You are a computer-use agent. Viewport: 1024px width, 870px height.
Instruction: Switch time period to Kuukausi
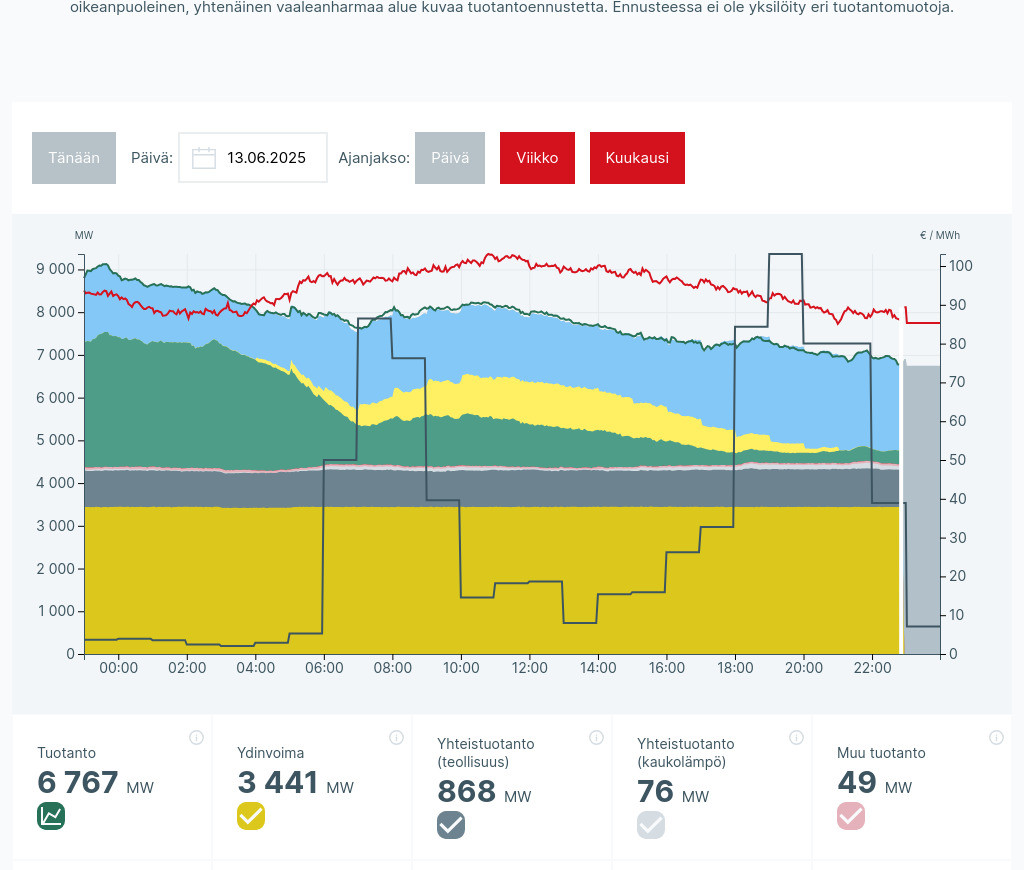pyautogui.click(x=637, y=158)
